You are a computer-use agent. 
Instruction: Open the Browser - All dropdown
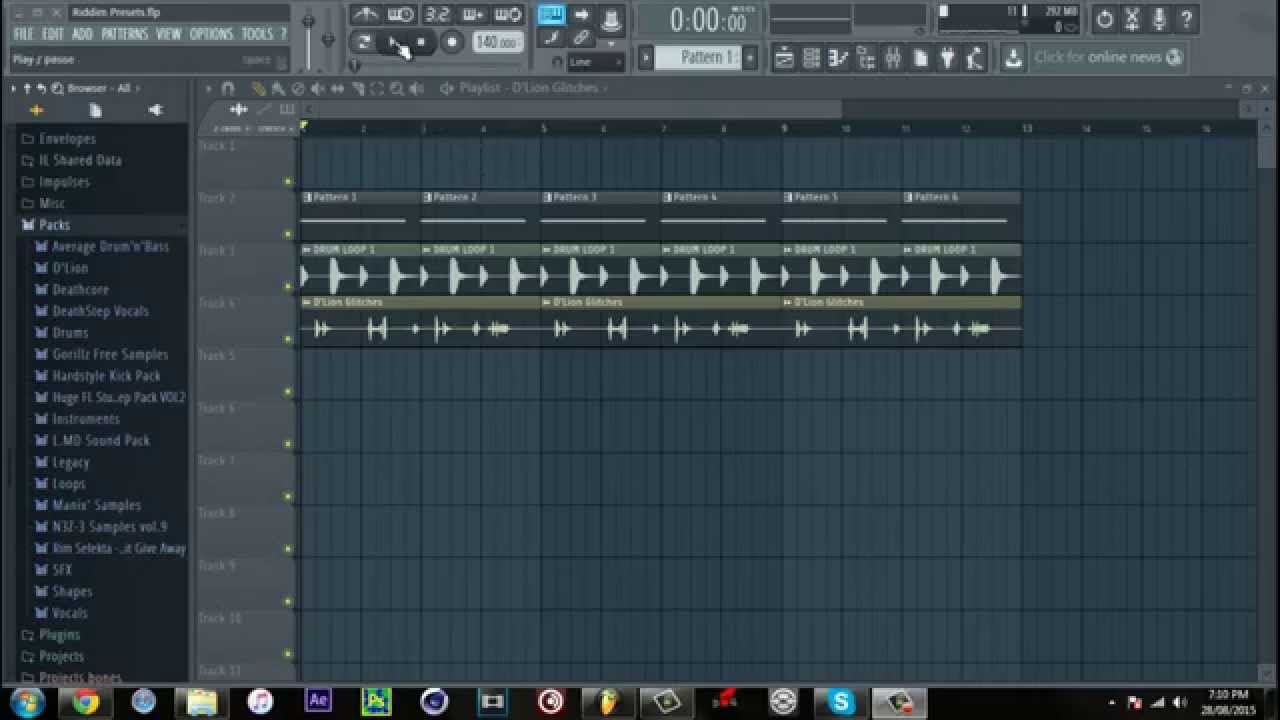pos(103,88)
